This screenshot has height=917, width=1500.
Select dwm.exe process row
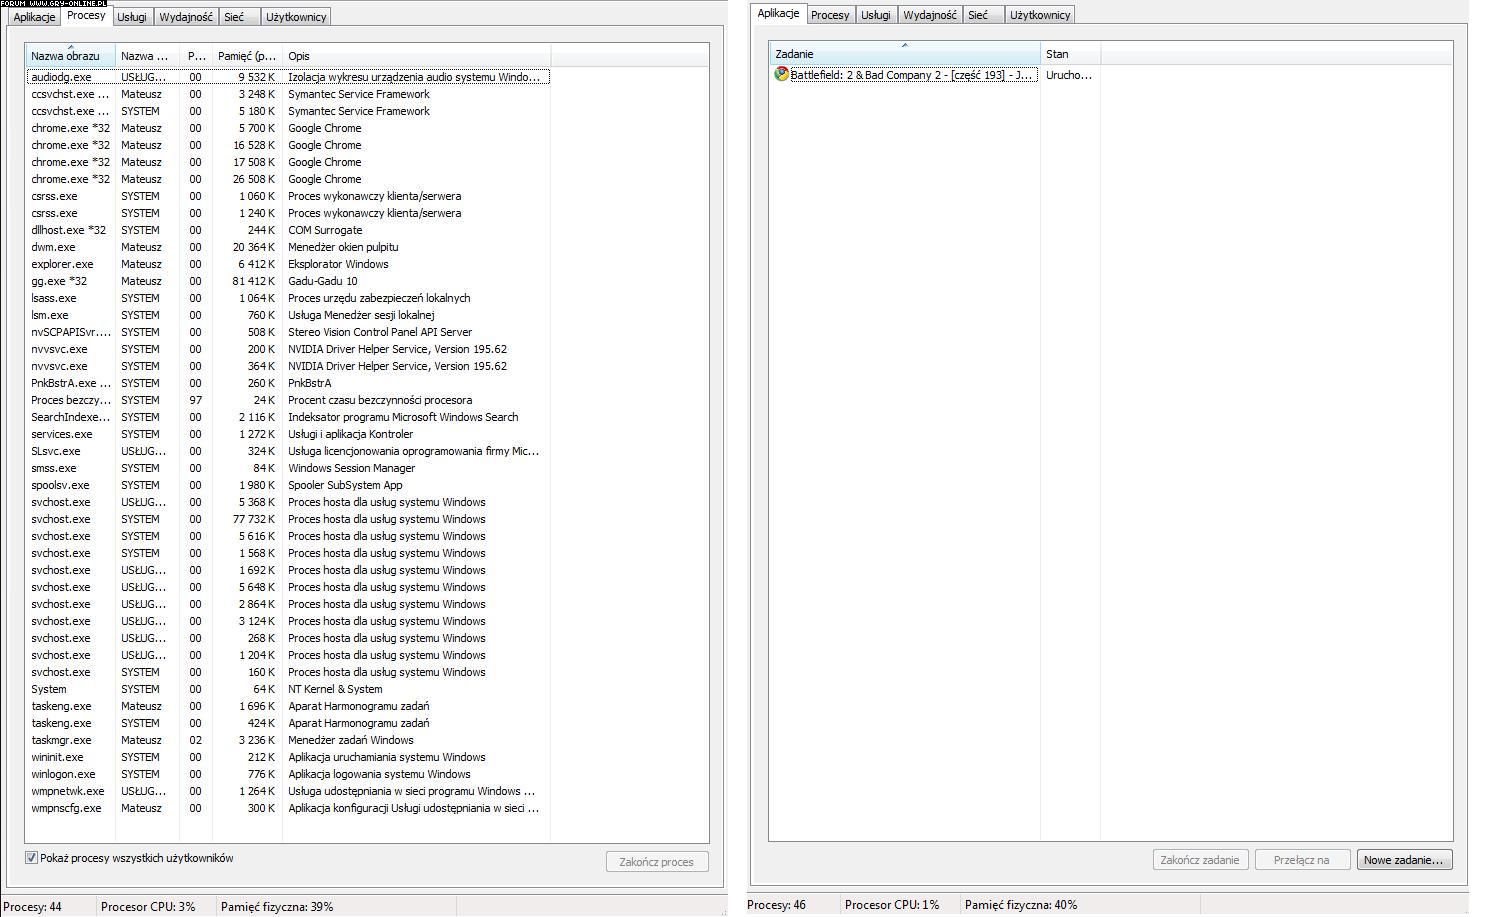(x=288, y=247)
